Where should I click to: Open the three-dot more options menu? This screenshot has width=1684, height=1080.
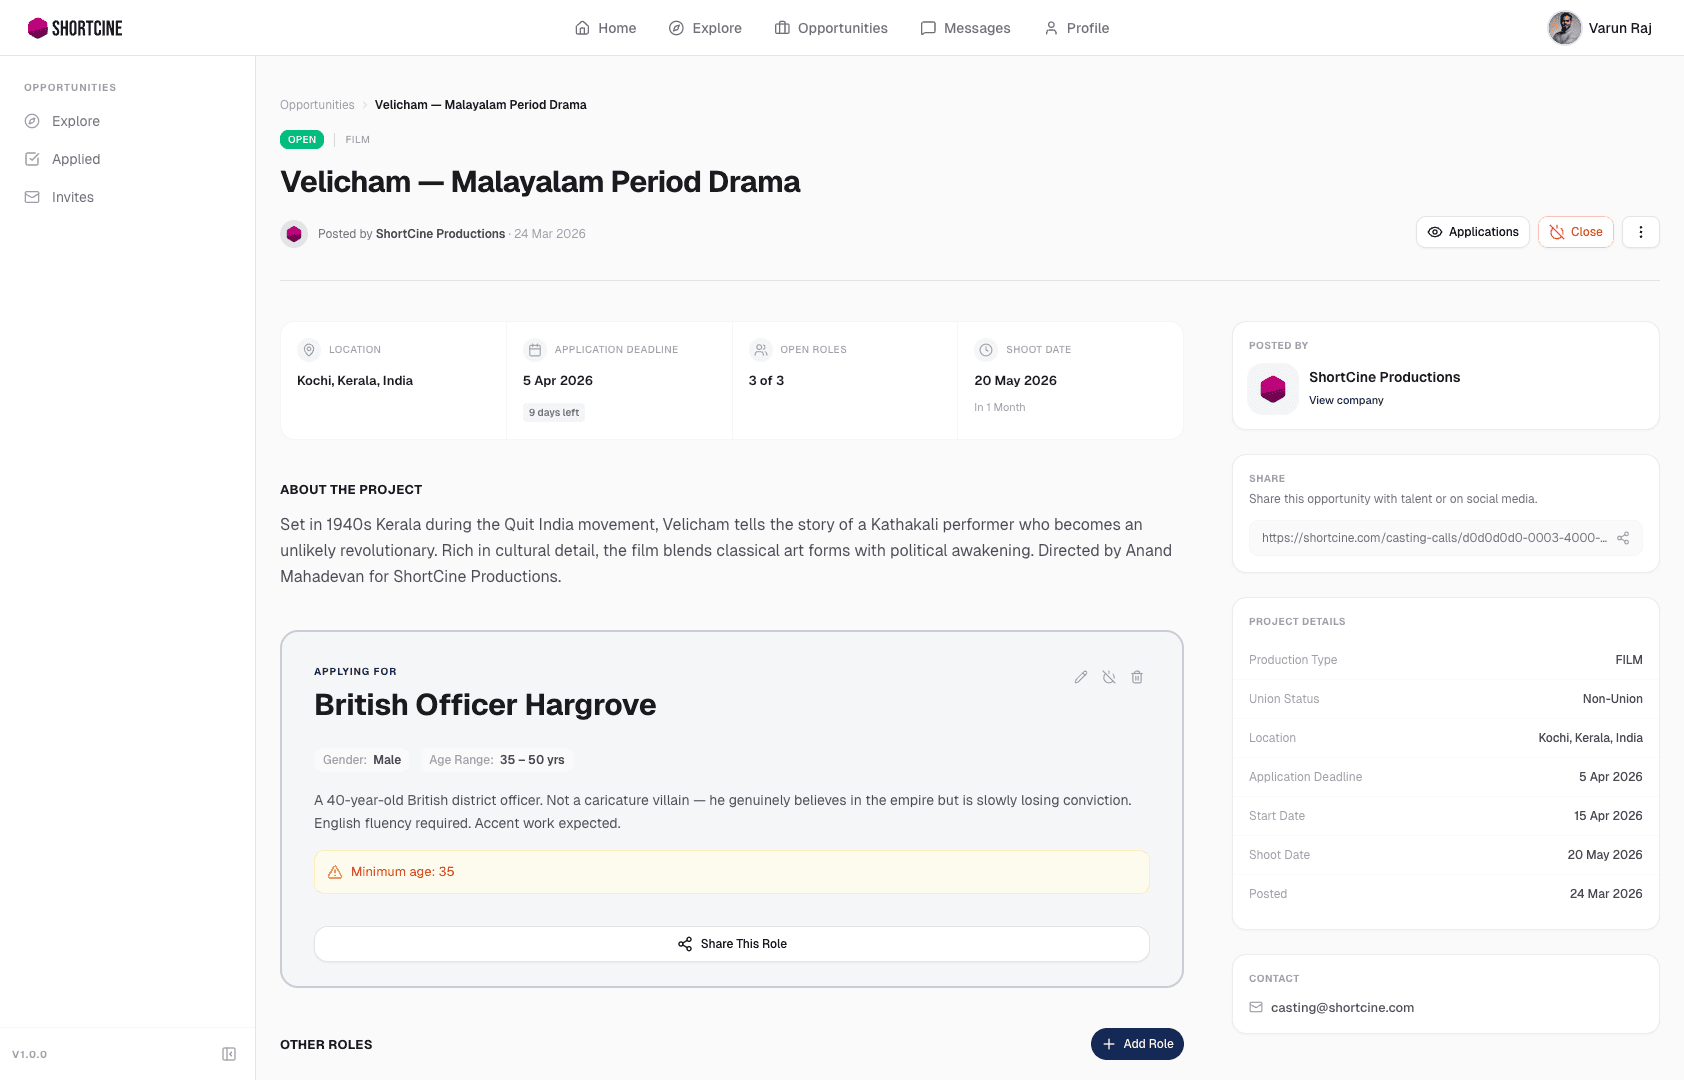pyautogui.click(x=1641, y=232)
